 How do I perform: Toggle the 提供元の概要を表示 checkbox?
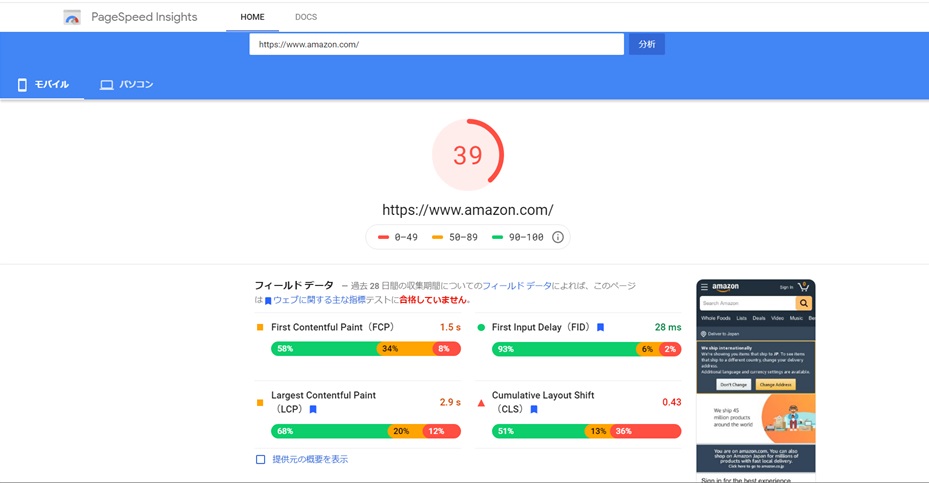(261, 460)
